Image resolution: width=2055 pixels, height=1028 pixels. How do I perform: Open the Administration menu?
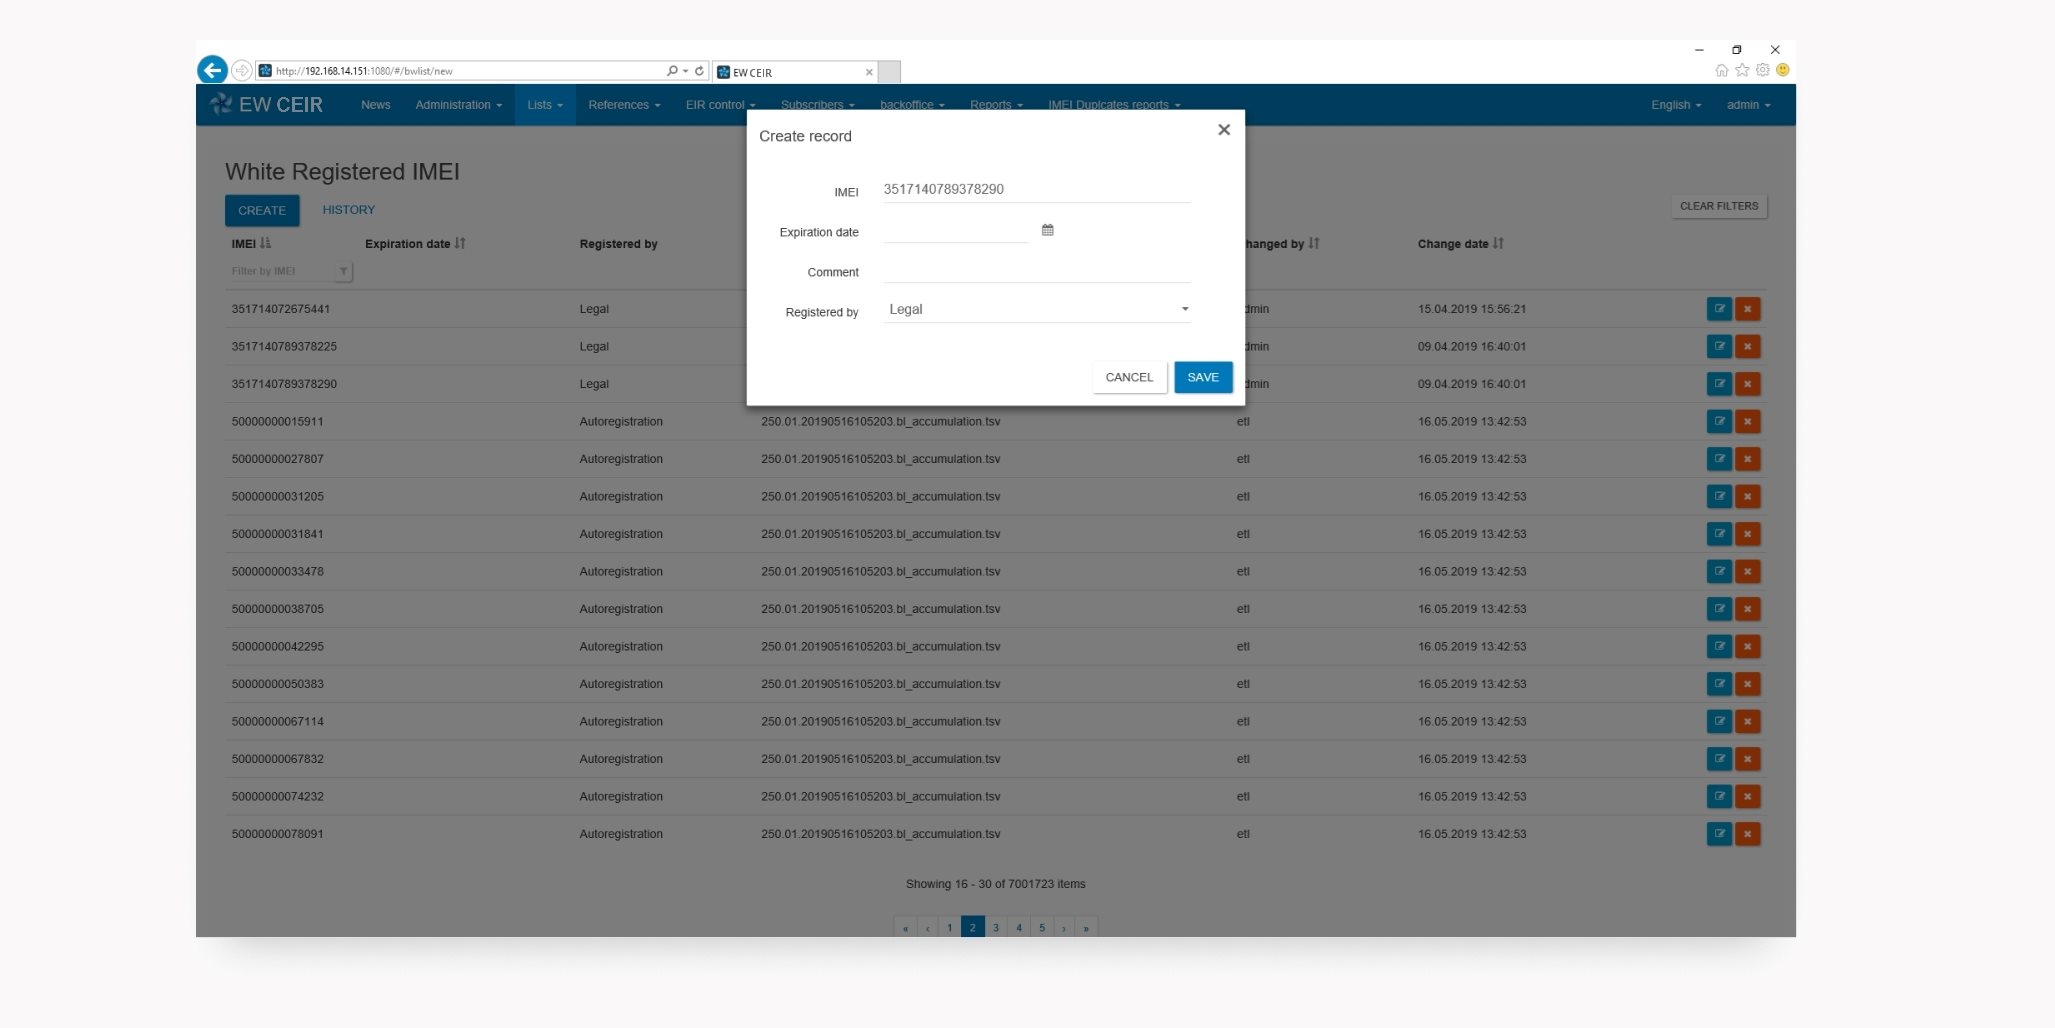(458, 105)
